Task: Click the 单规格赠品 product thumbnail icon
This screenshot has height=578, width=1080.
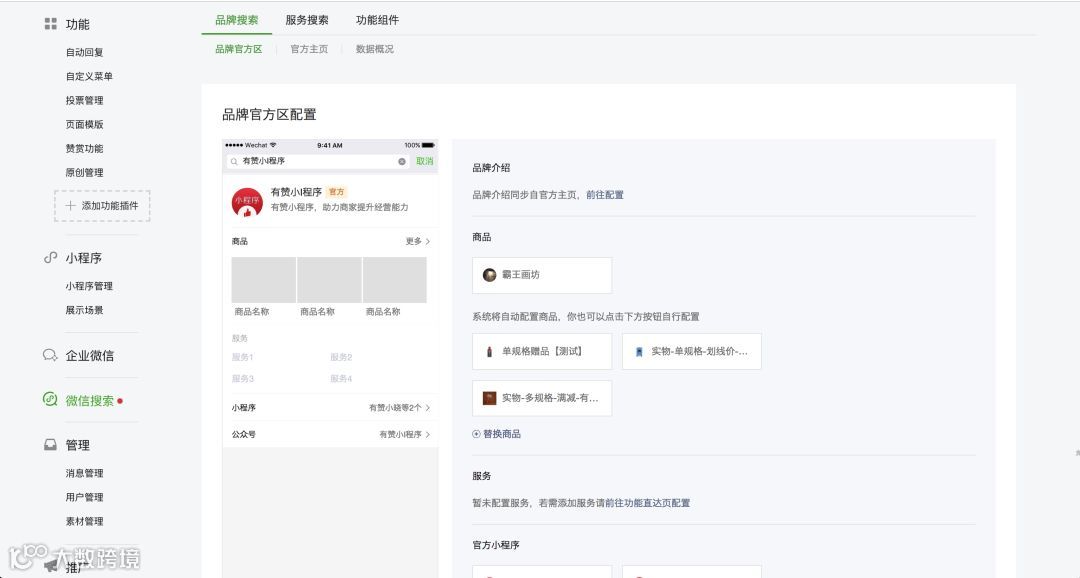Action: (x=490, y=351)
